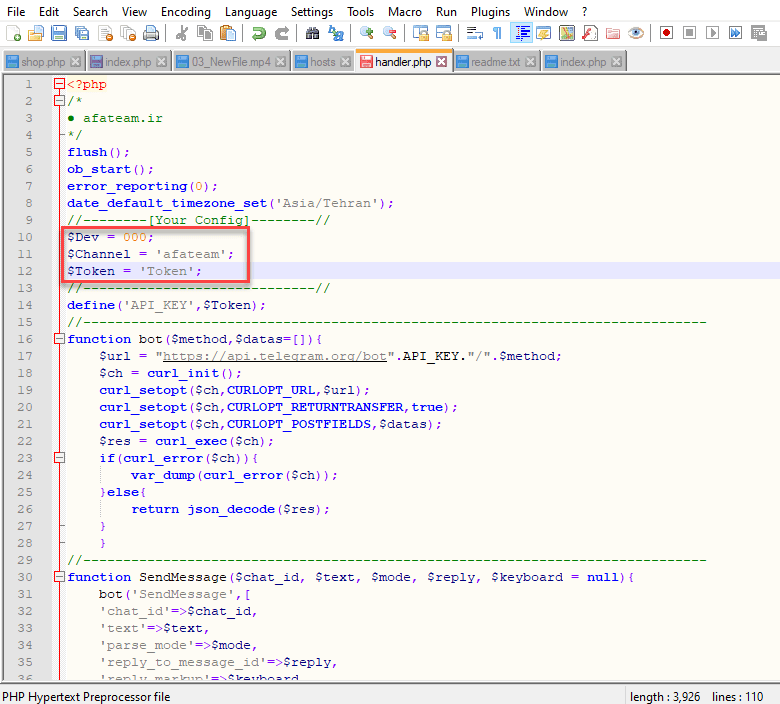
Task: Toggle Word Wrap toolbar button
Action: point(474,33)
